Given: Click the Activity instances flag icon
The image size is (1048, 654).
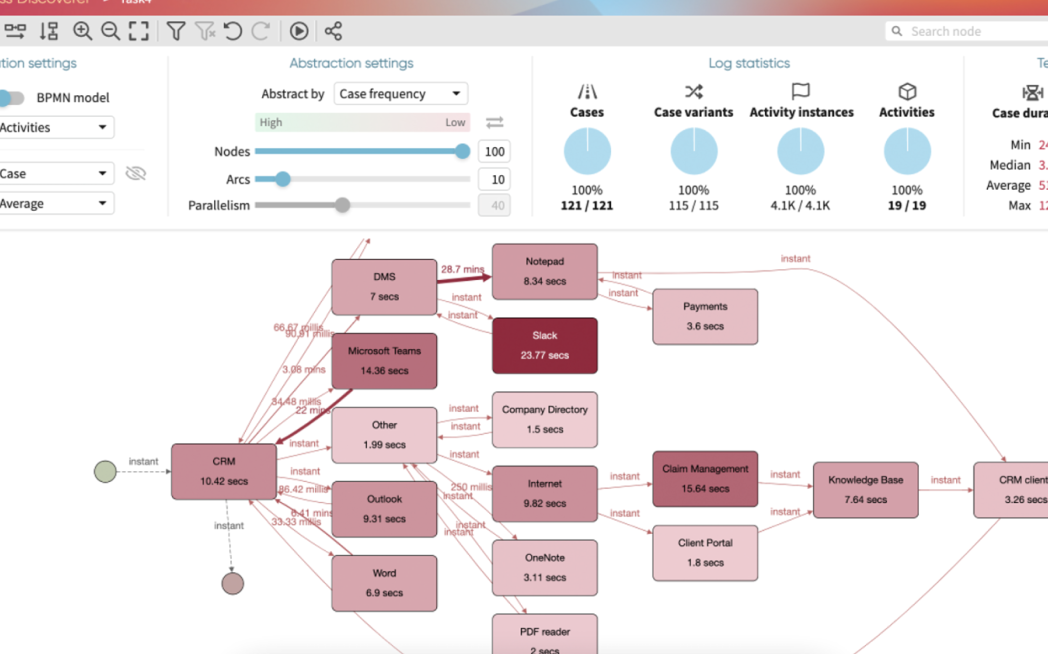Looking at the screenshot, I should tap(800, 92).
